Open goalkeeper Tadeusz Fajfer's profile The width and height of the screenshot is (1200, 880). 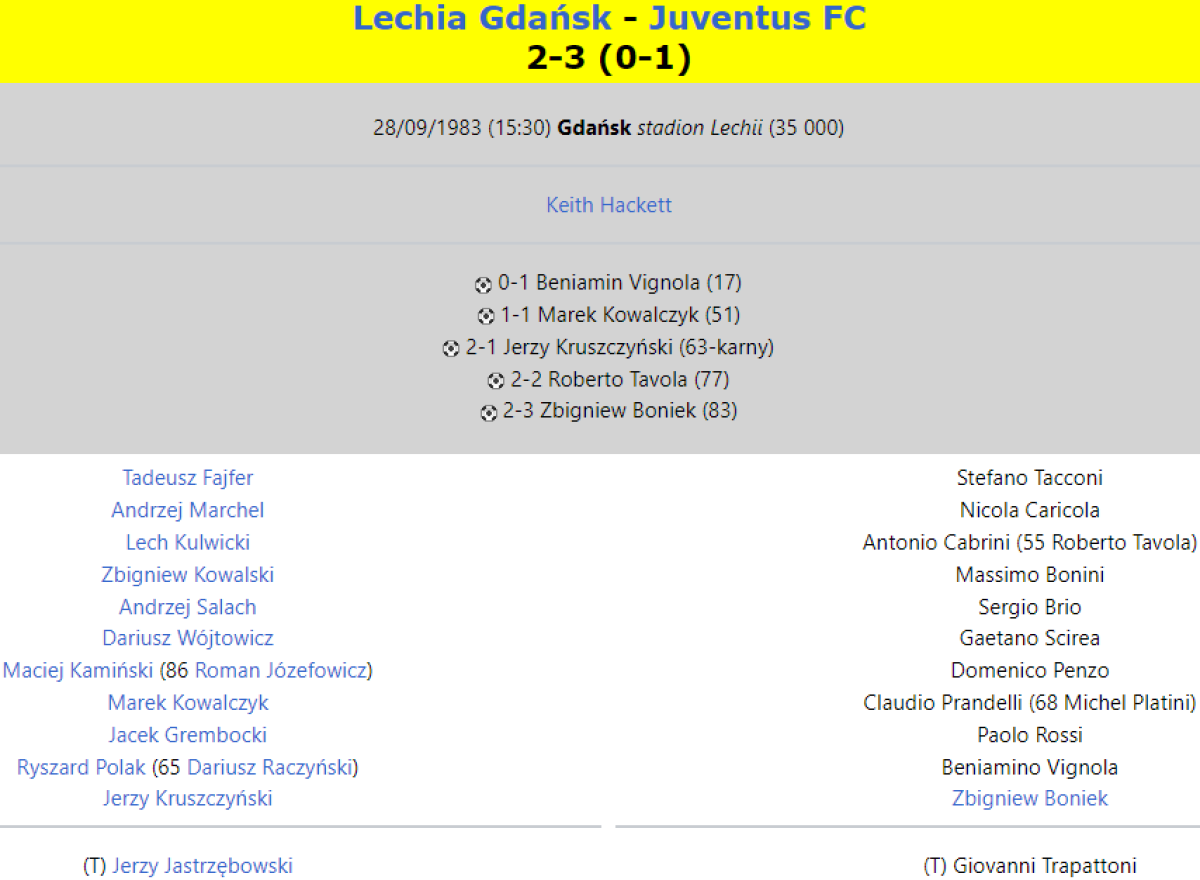pyautogui.click(x=188, y=478)
